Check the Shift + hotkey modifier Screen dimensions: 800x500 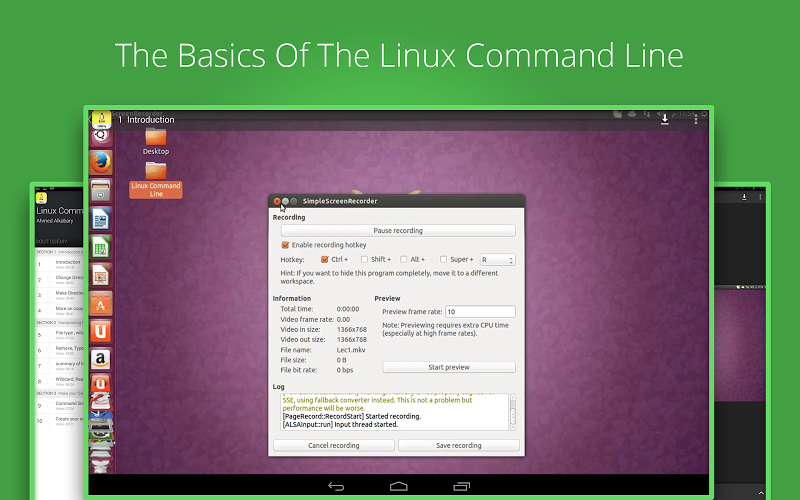pyautogui.click(x=364, y=259)
